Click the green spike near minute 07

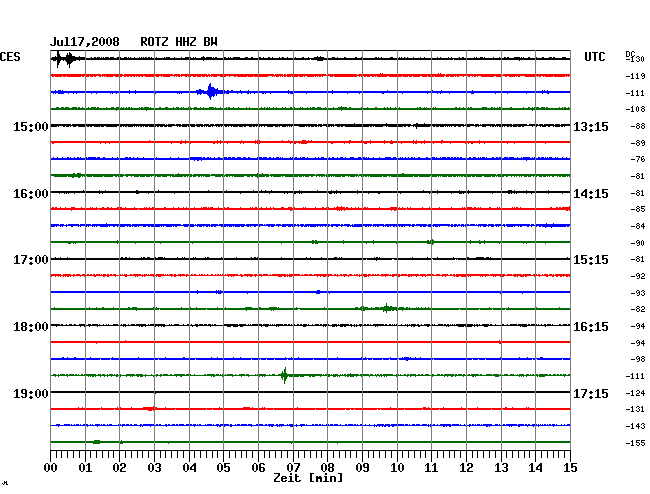(x=284, y=375)
